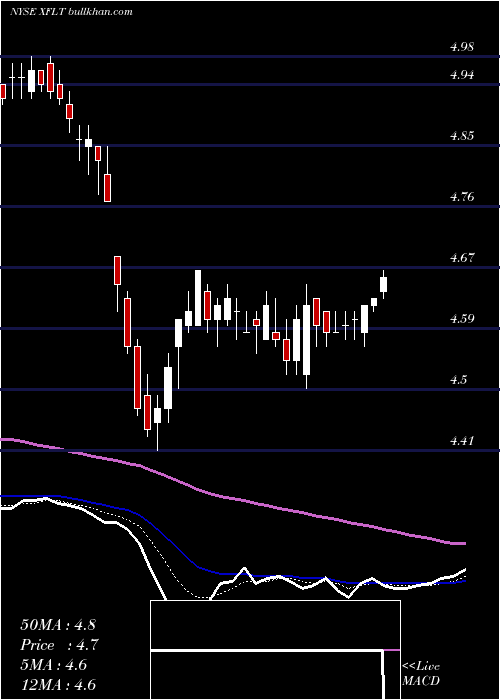
Task: Select the 4.85 price level label
Action: (x=462, y=136)
